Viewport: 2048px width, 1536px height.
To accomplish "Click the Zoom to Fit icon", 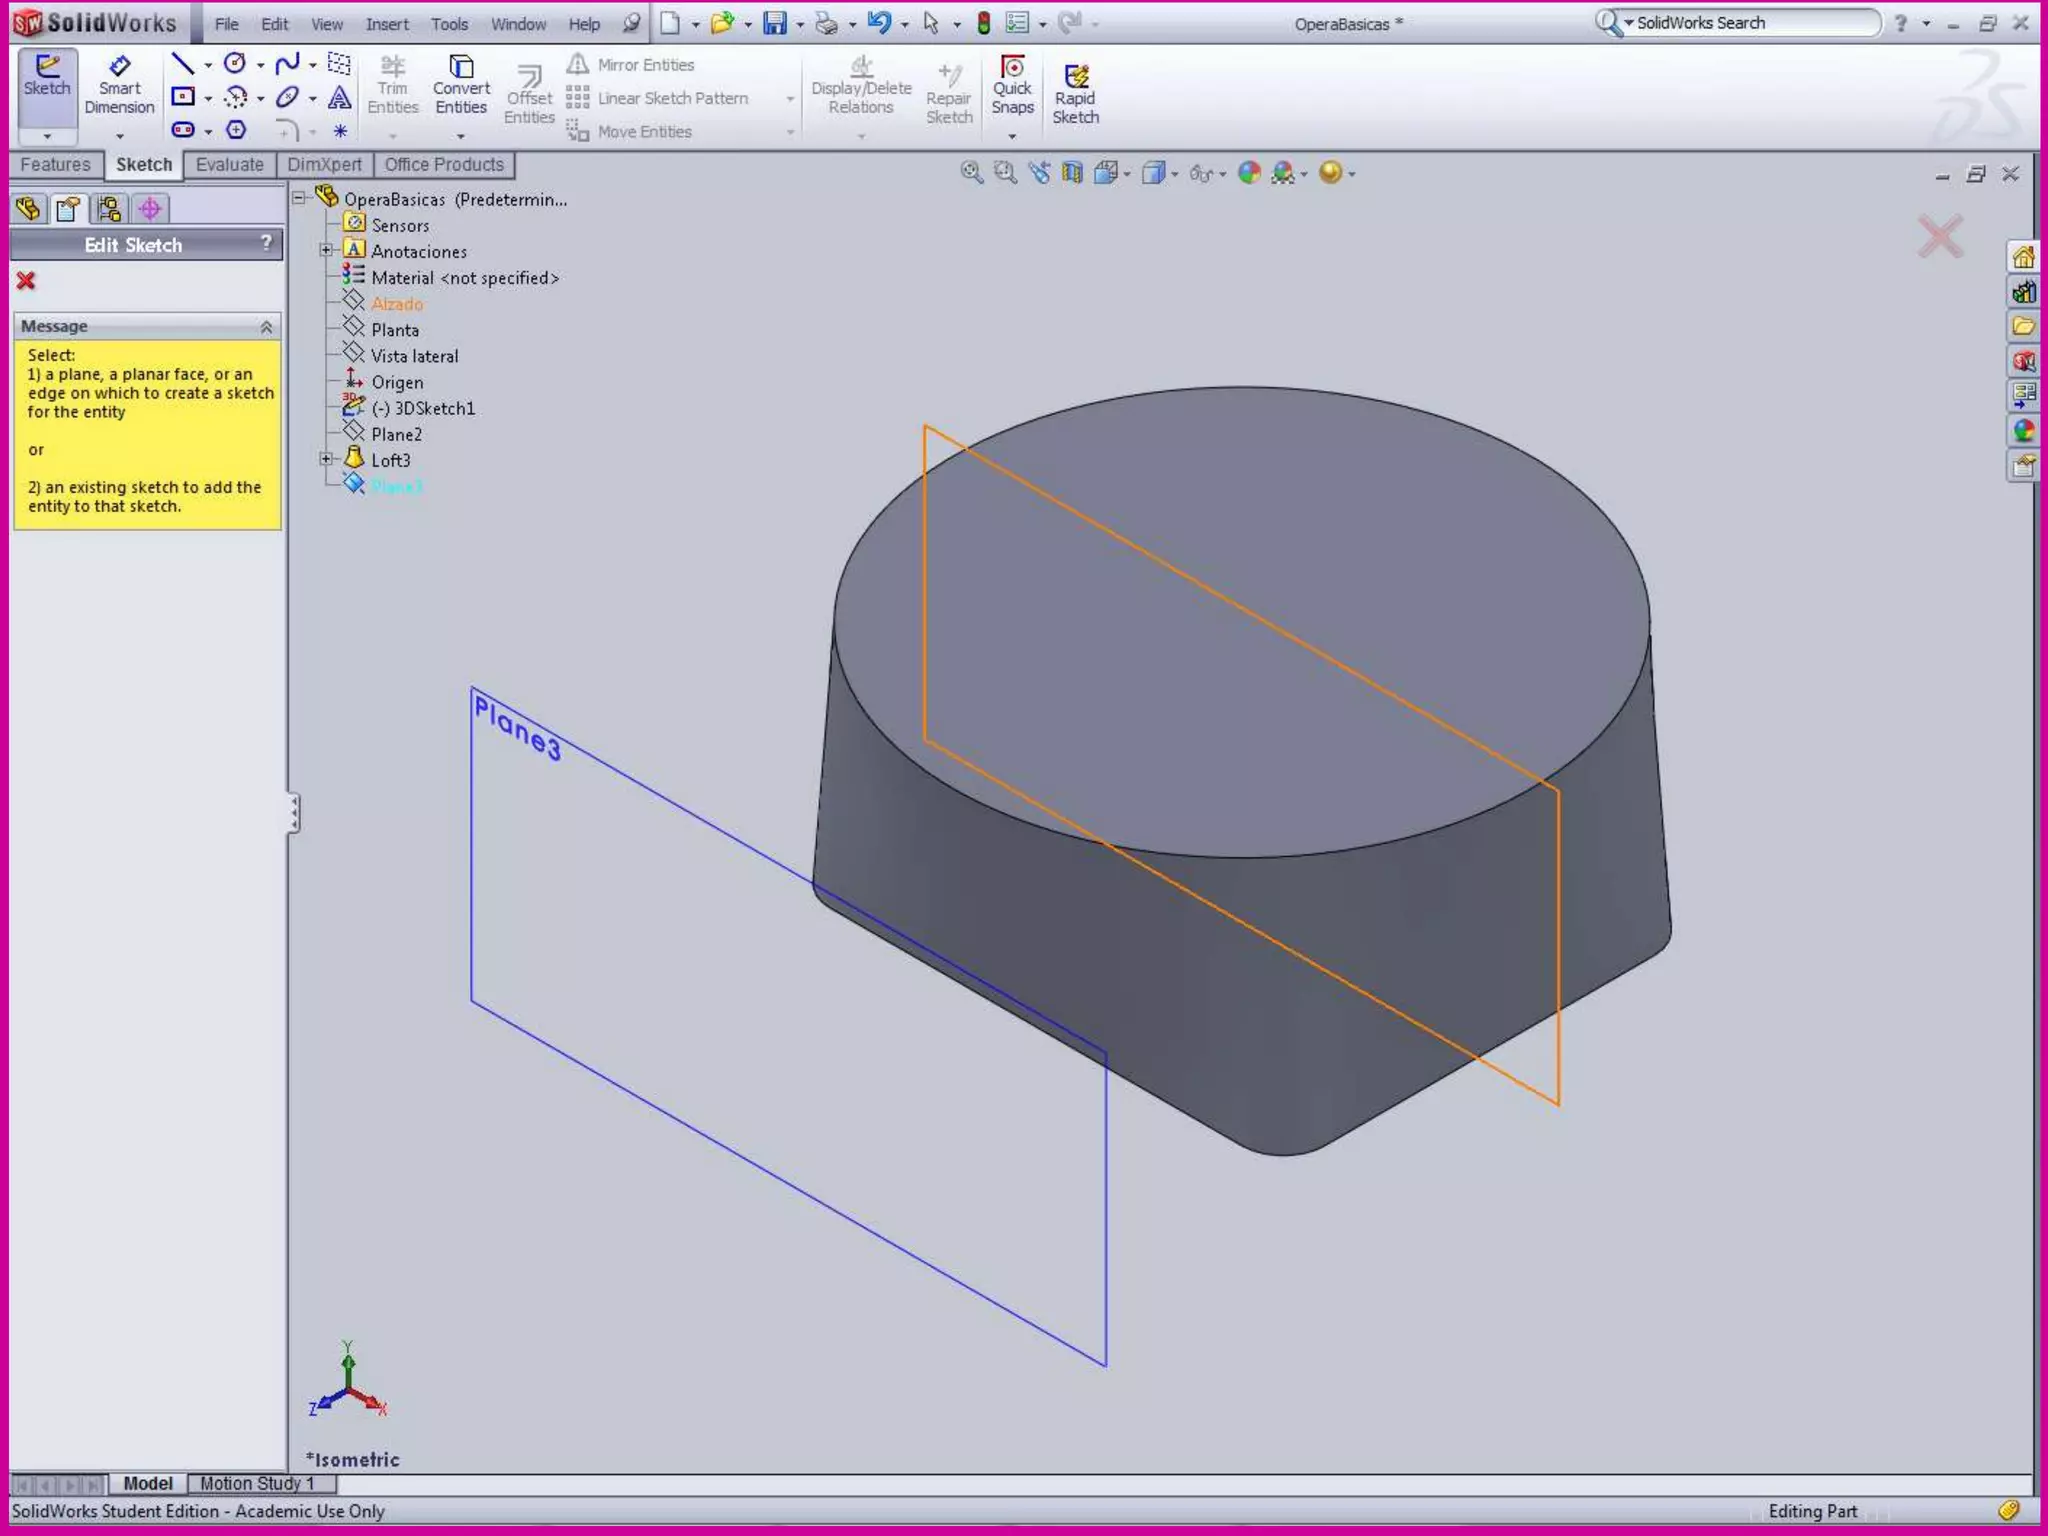I will [x=970, y=172].
